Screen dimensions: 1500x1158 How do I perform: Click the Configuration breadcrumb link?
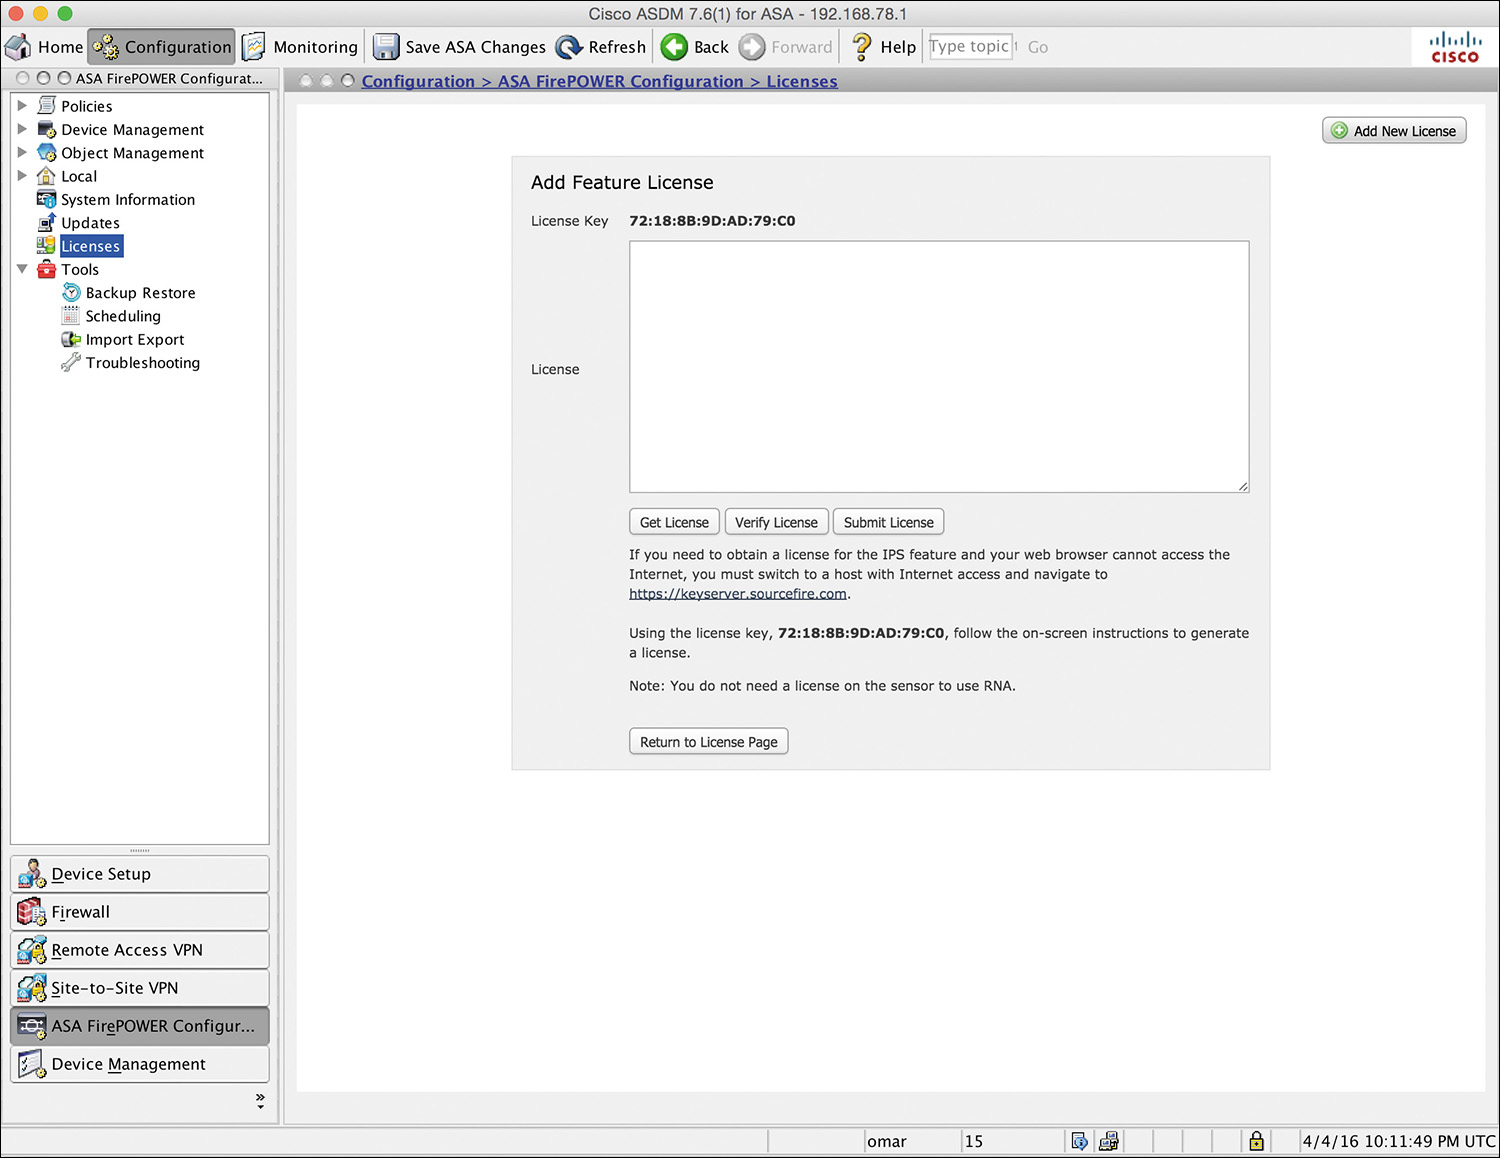[418, 81]
